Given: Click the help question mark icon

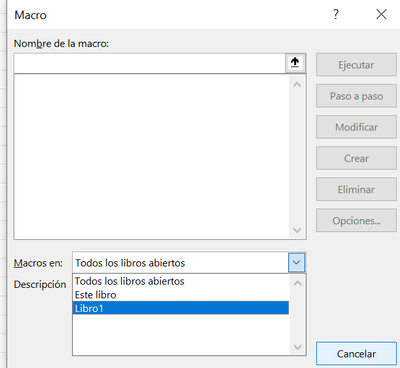Looking at the screenshot, I should click(336, 14).
